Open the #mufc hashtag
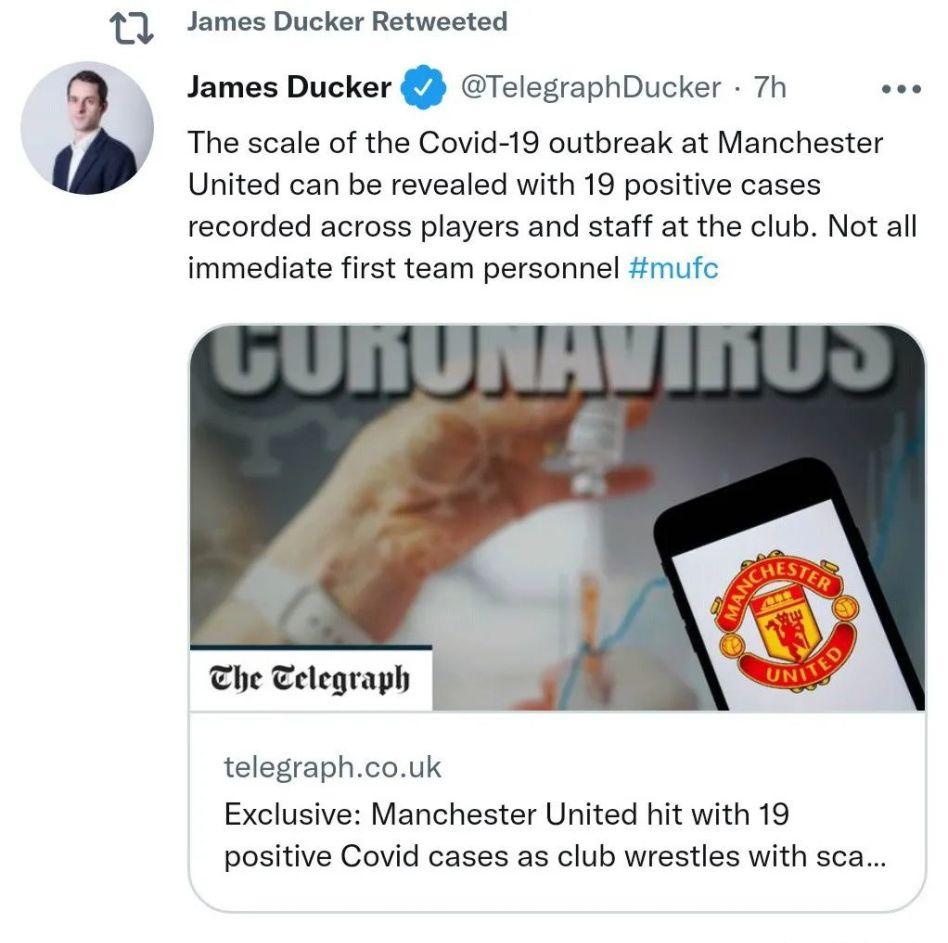Screen dimensions: 948x943 673,267
